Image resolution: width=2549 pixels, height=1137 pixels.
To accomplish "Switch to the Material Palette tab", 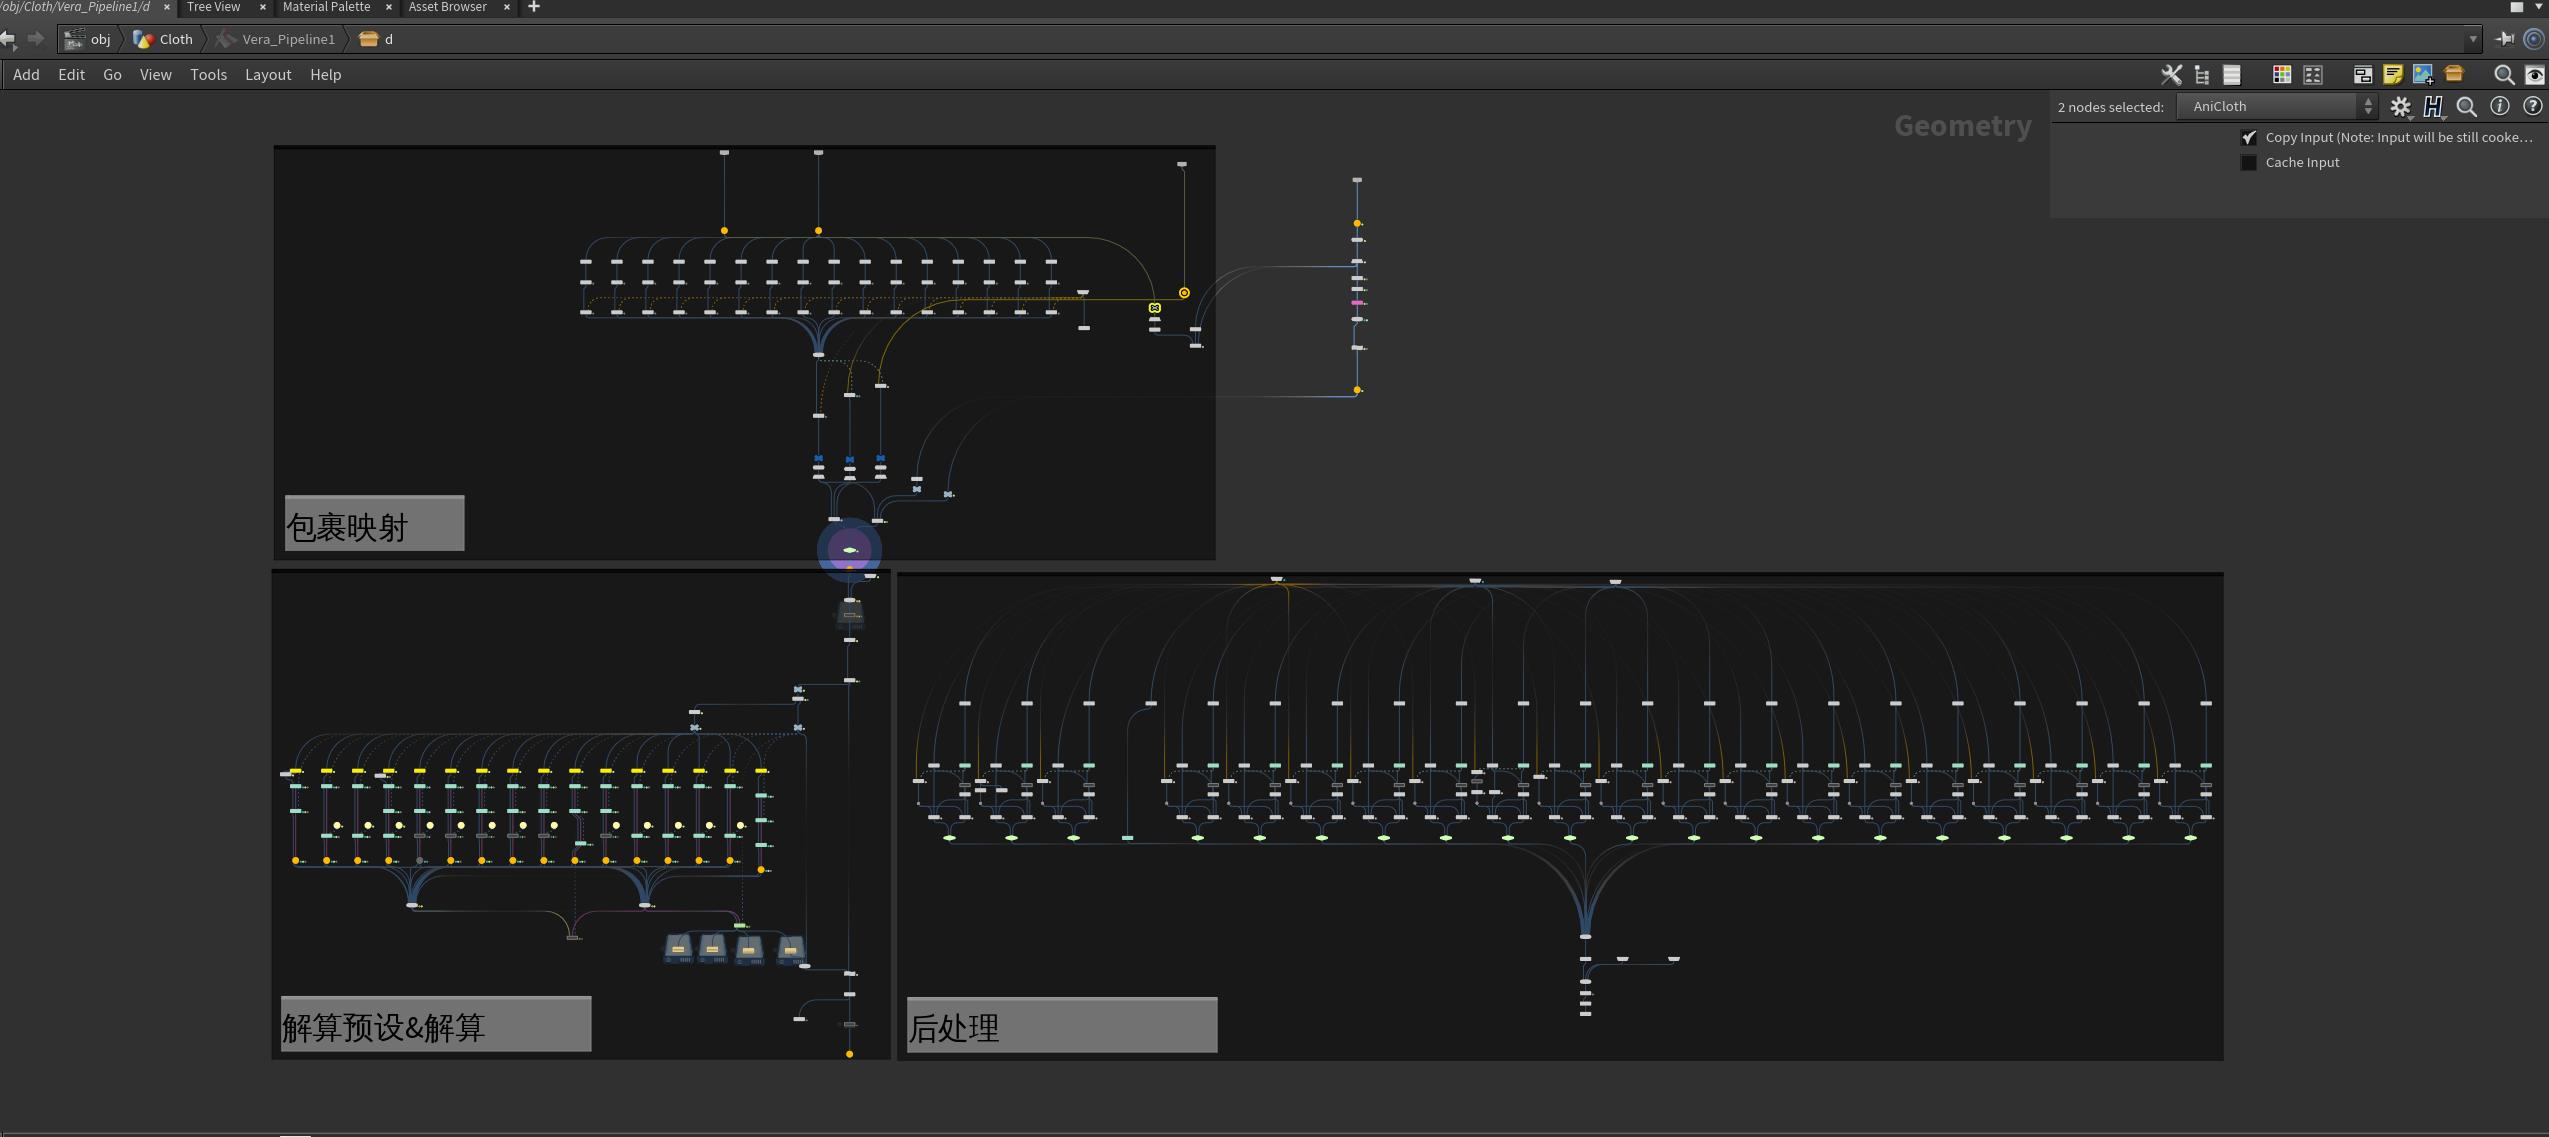I will point(326,7).
